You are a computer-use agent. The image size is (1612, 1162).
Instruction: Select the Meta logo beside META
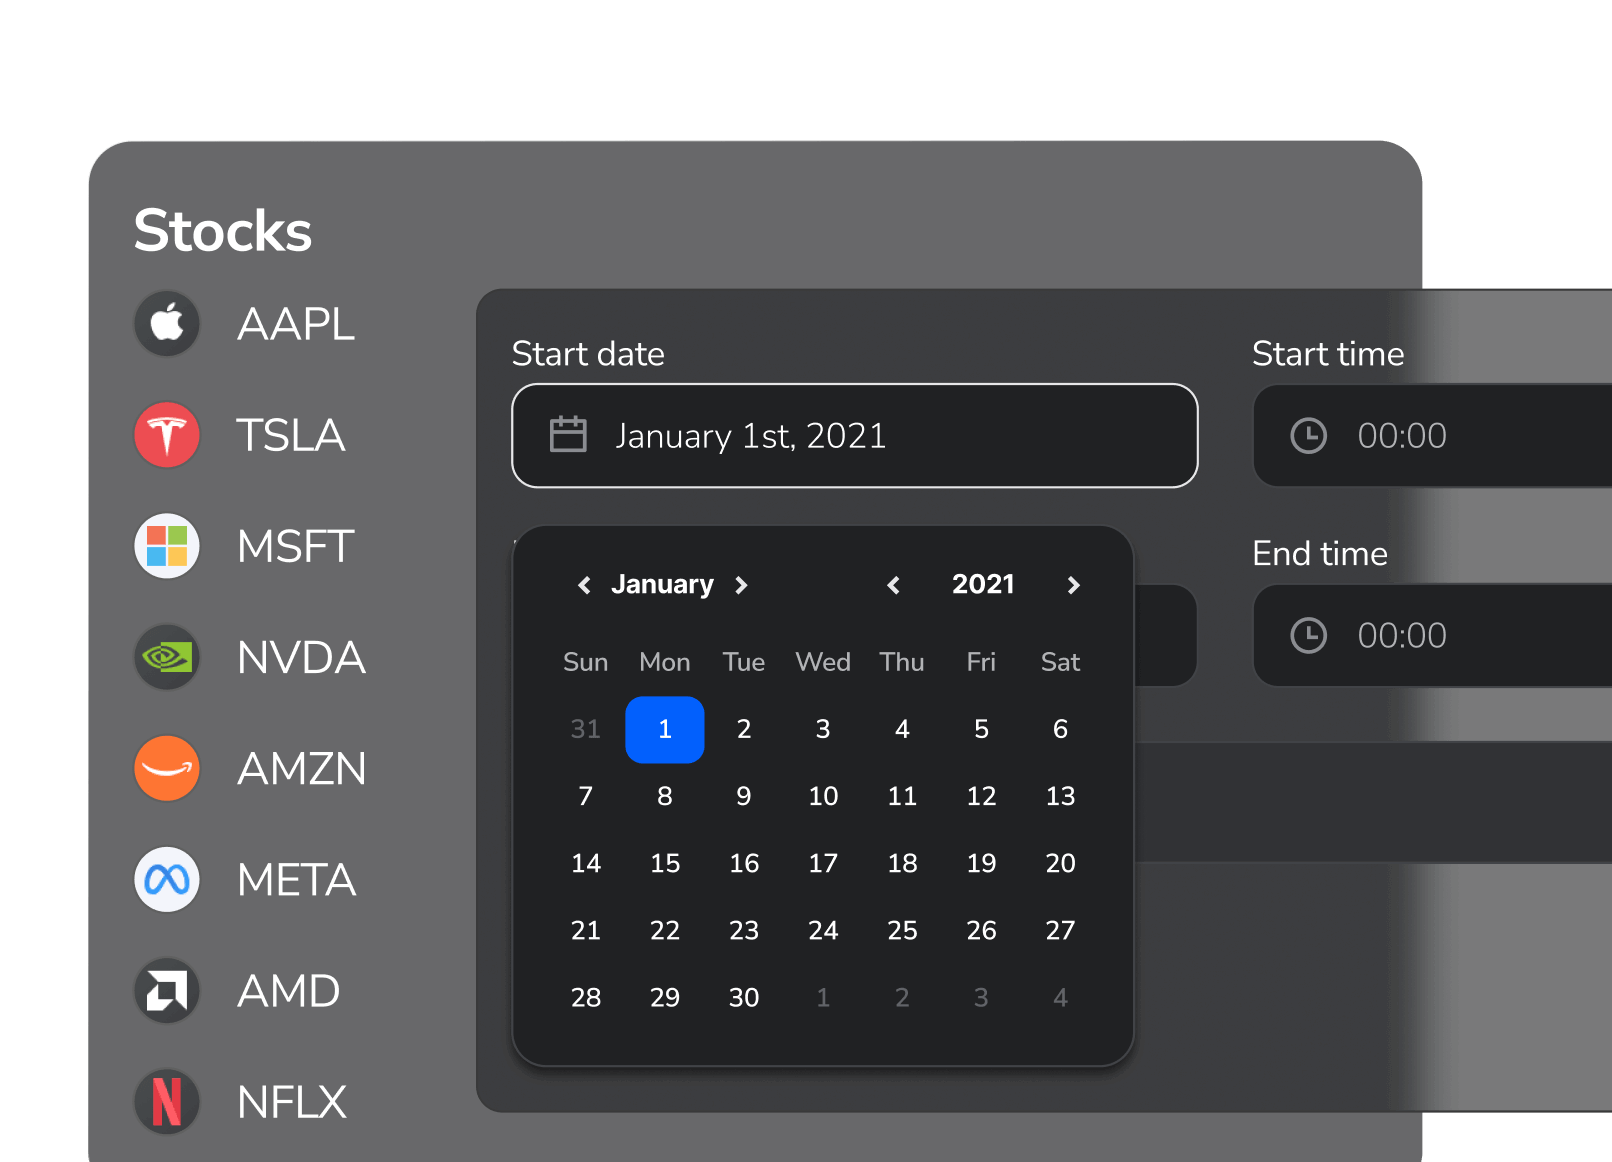tap(167, 879)
